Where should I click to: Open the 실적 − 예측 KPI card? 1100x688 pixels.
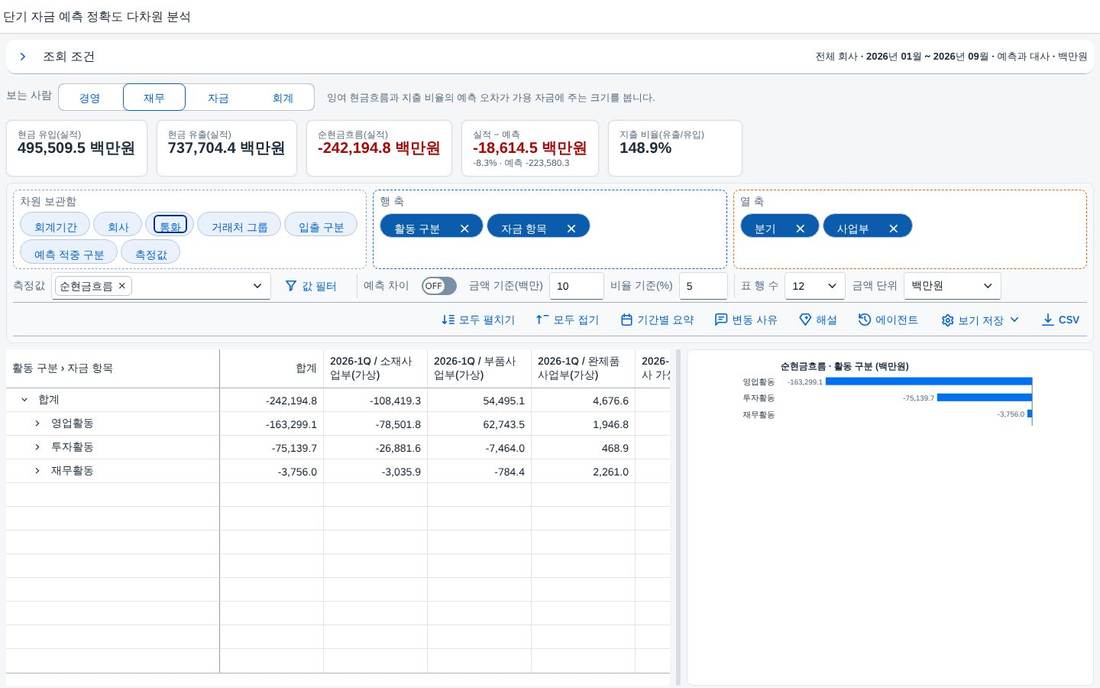[x=530, y=148]
